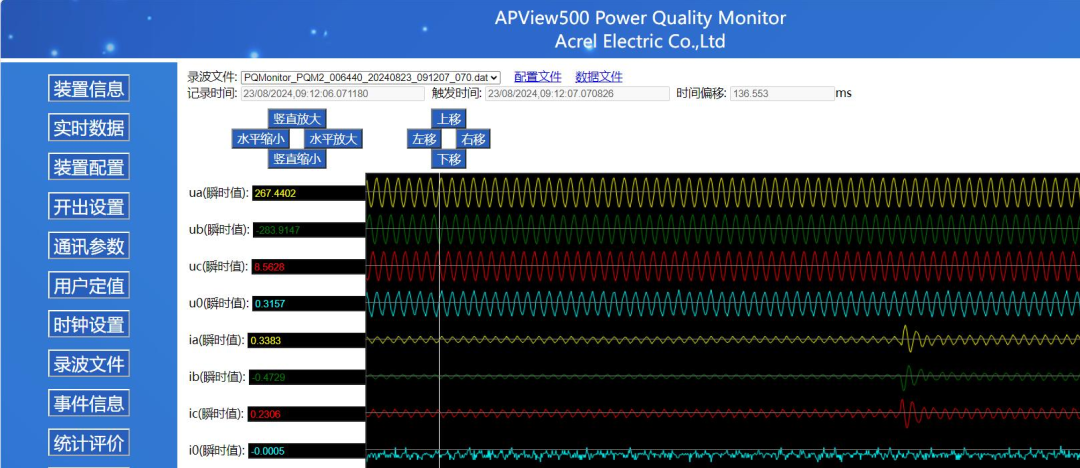Select 开出设置 in the left menu
Viewport: 1080px width, 468px height.
[x=89, y=207]
